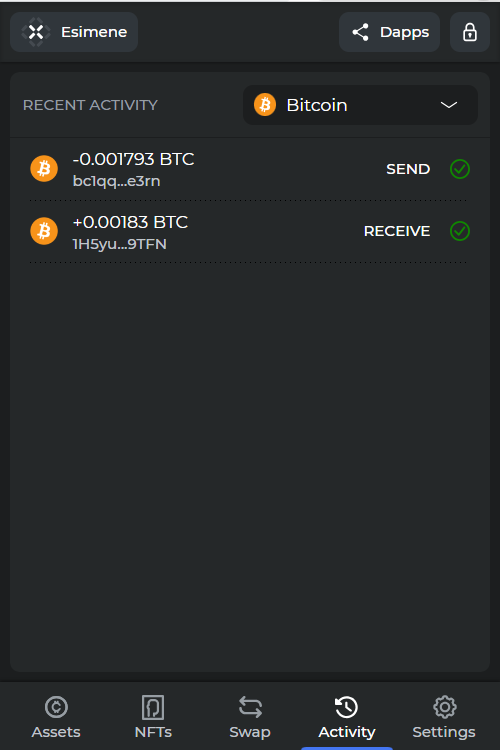
Task: Open the +0.00183 BTC receive transaction
Action: pyautogui.click(x=248, y=231)
